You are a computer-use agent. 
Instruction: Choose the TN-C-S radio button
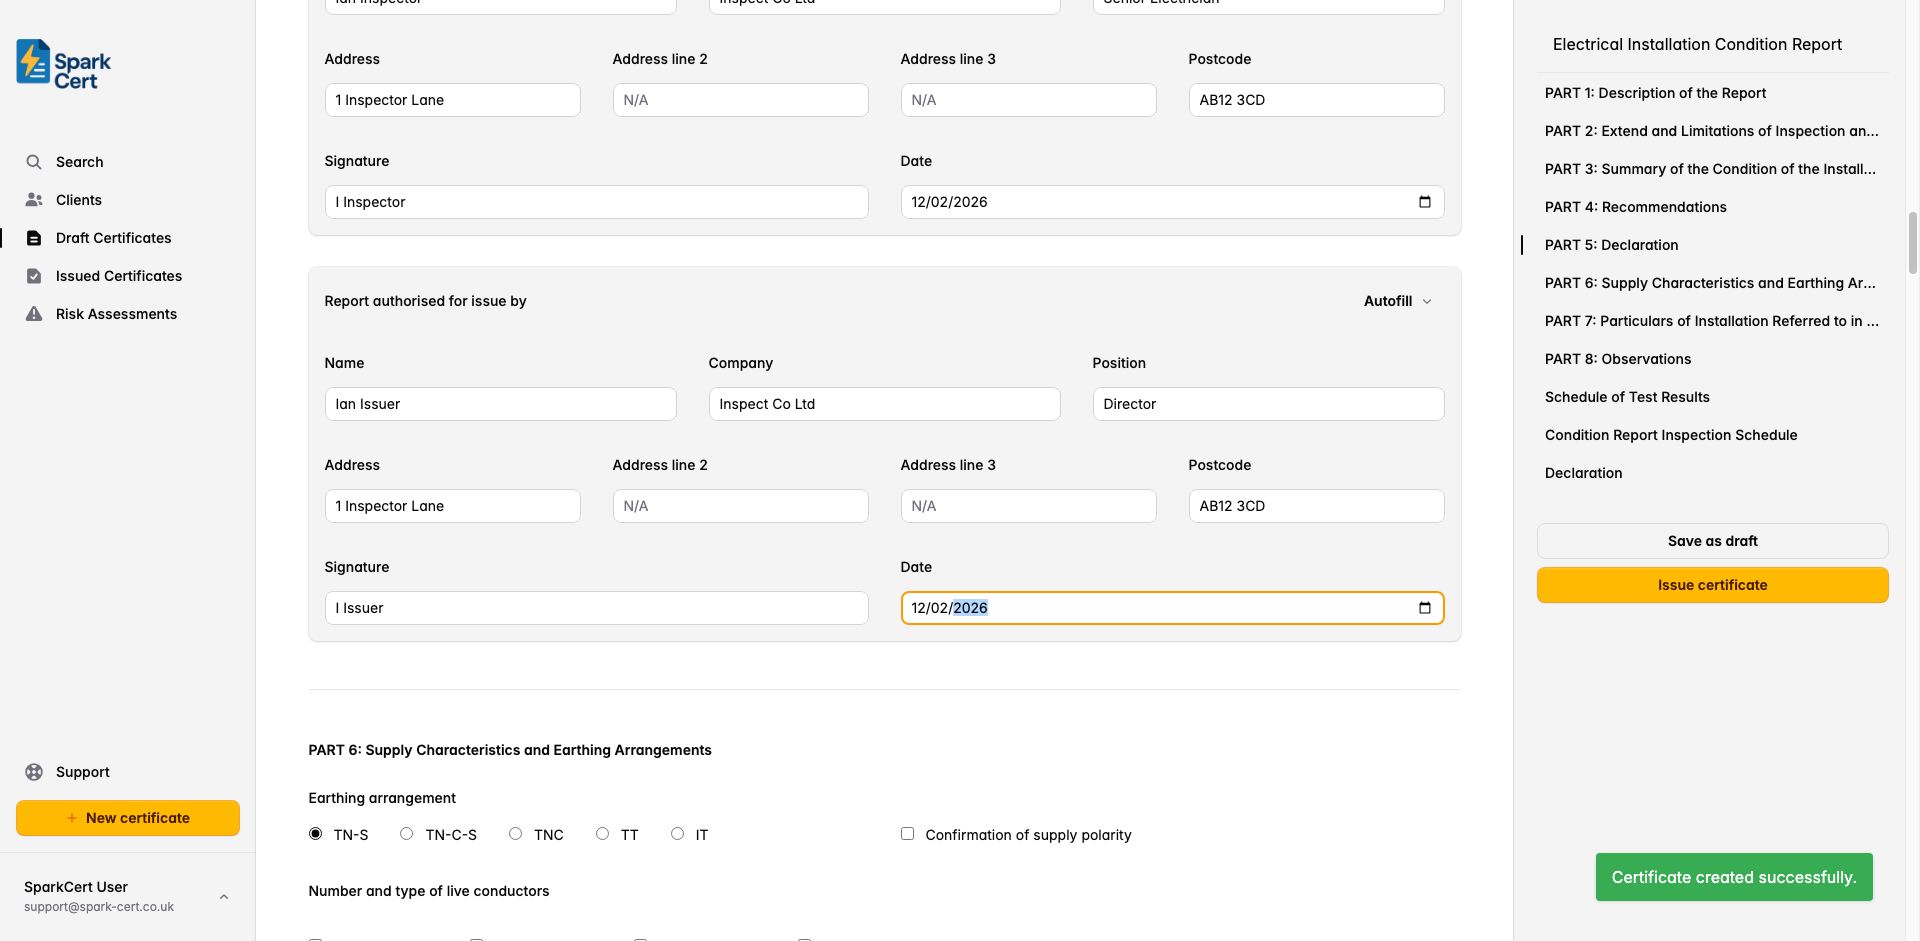(x=405, y=833)
